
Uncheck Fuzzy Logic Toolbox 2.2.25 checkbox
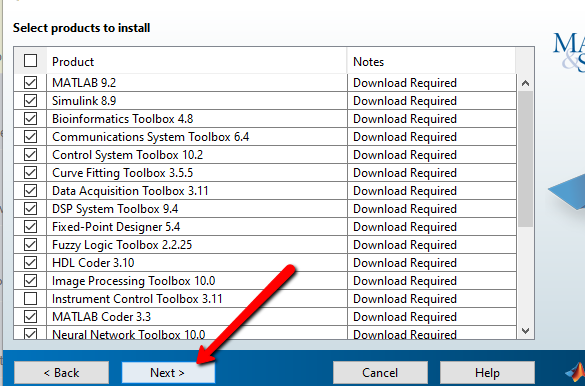(30, 245)
